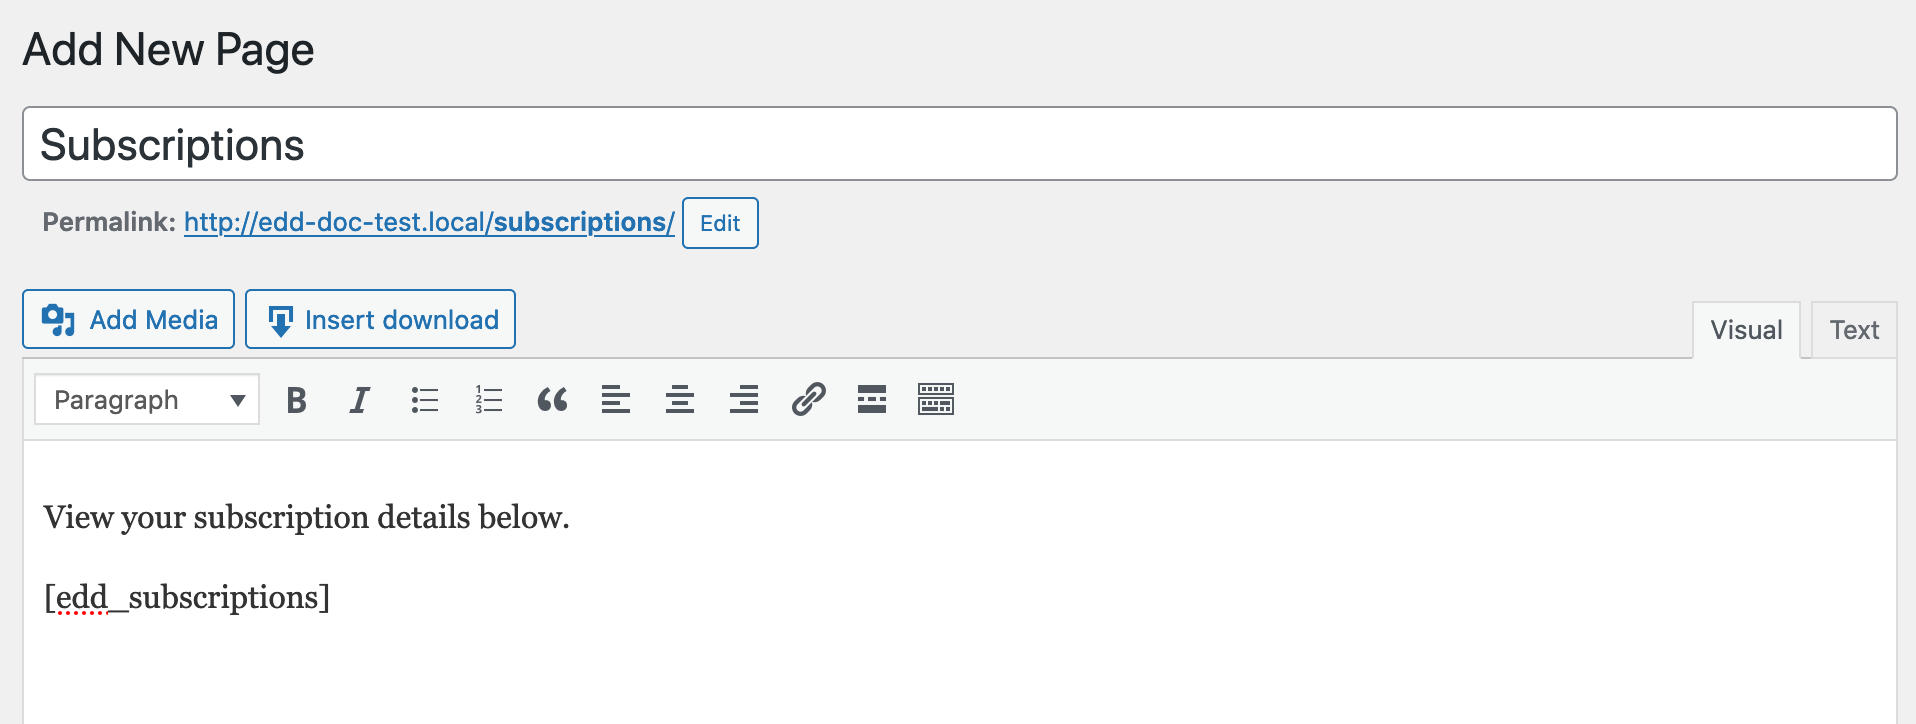Place cursor in the edd_subscriptions shortcode line
Viewport: 1916px width, 724px height.
[188, 598]
